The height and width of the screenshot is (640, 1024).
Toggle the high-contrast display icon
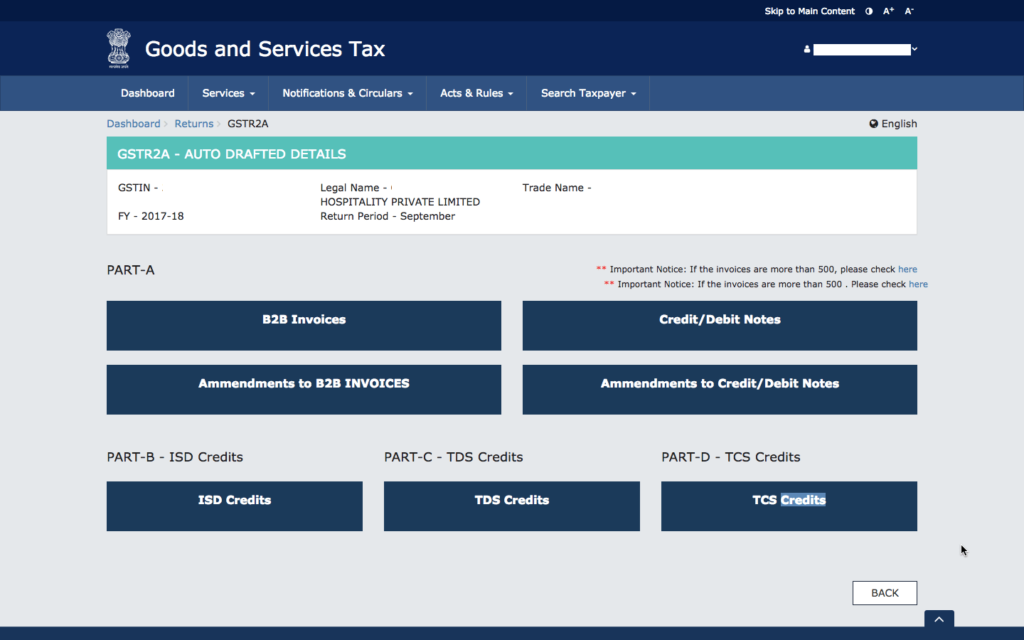point(869,10)
